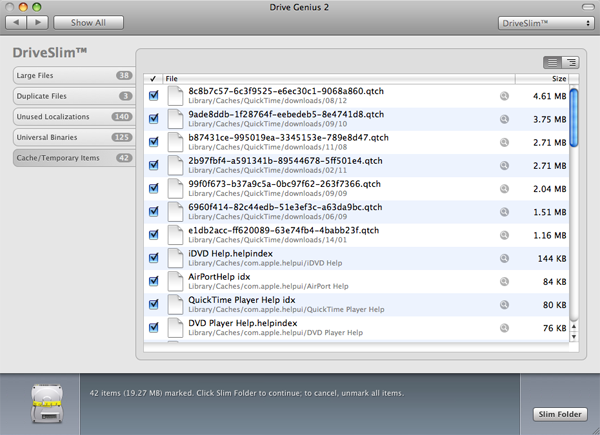Image resolution: width=600 pixels, height=435 pixels.
Task: Uncheck the 6960f414 qtch file
Action: pos(153,211)
